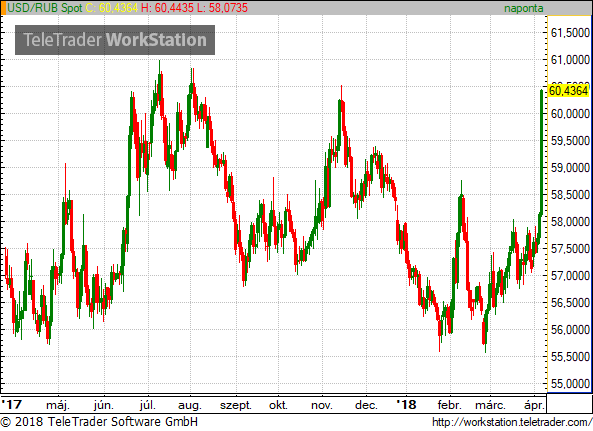Select the 'nov.' month on time axis

(x=321, y=406)
